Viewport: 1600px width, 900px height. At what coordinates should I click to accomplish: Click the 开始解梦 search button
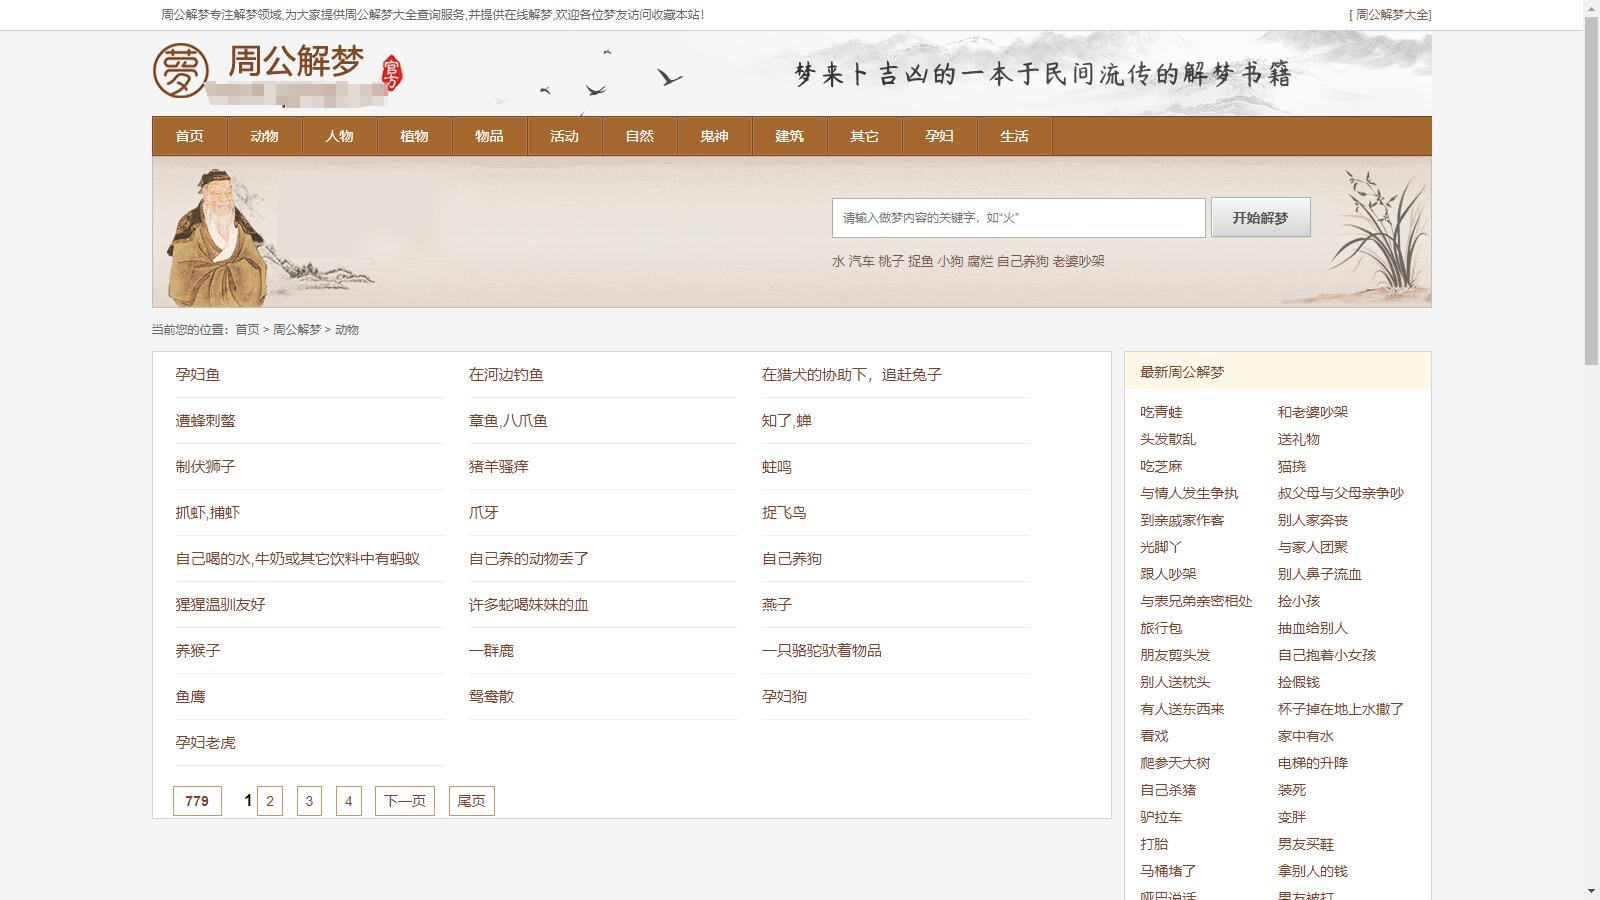click(1260, 218)
